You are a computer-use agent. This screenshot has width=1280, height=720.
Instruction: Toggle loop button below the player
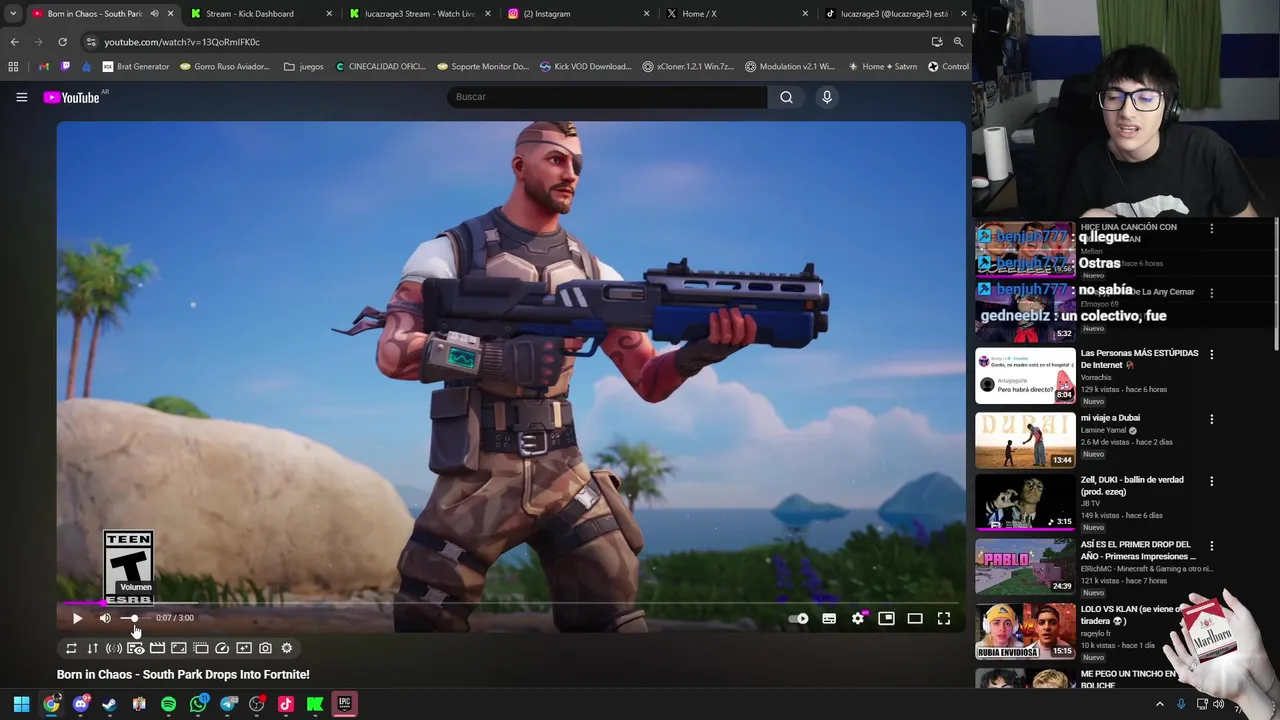pos(71,648)
